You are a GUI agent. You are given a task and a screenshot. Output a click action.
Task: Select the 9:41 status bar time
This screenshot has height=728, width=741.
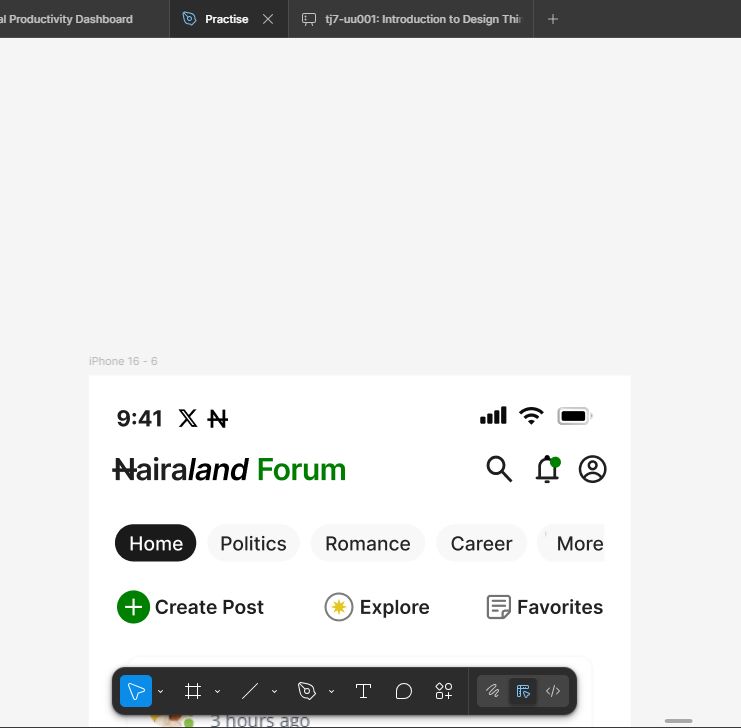tap(139, 418)
